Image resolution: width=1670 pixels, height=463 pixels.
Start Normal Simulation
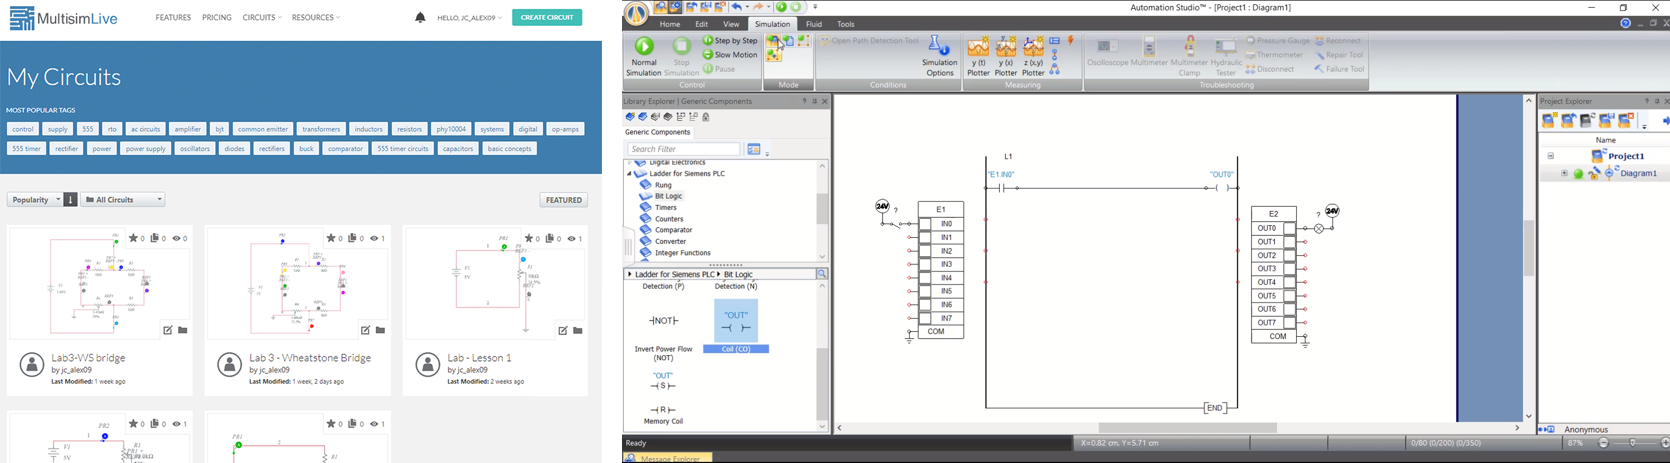(644, 47)
